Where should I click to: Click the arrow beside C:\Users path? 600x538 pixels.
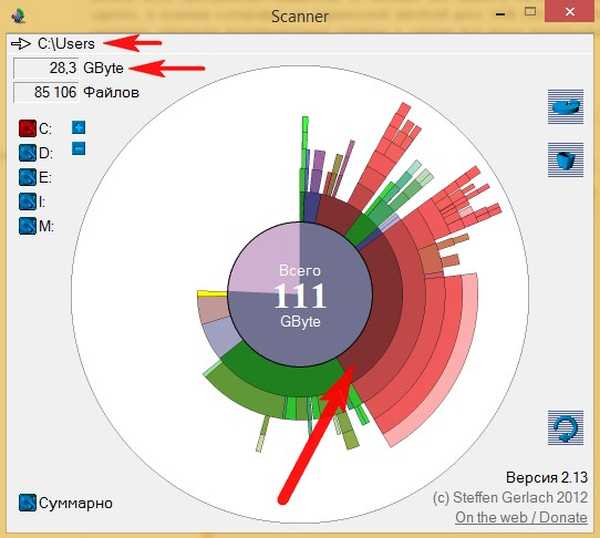click(21, 44)
